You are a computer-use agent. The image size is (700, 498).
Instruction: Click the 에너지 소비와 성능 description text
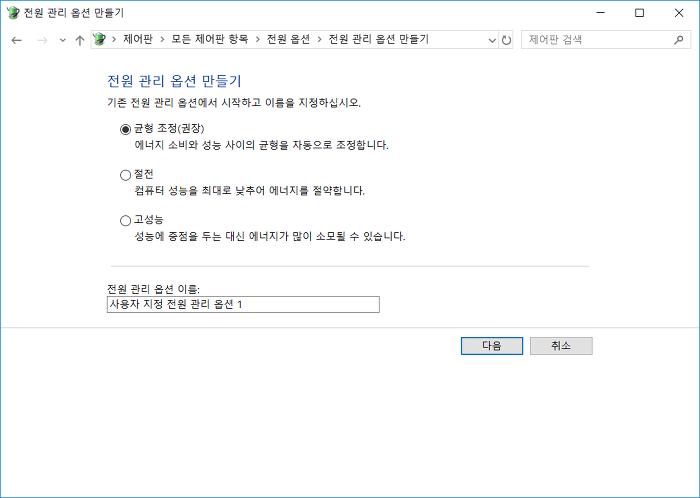pos(262,145)
